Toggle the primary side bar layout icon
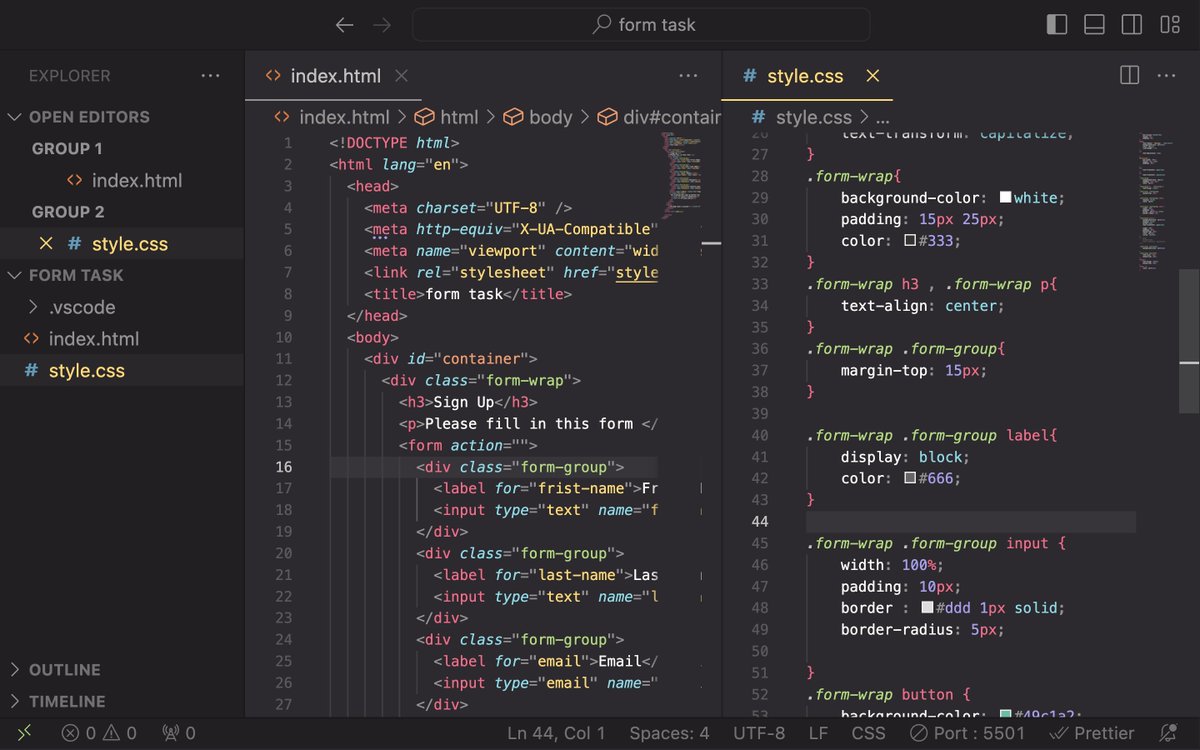Viewport: 1200px width, 750px height. [1057, 25]
